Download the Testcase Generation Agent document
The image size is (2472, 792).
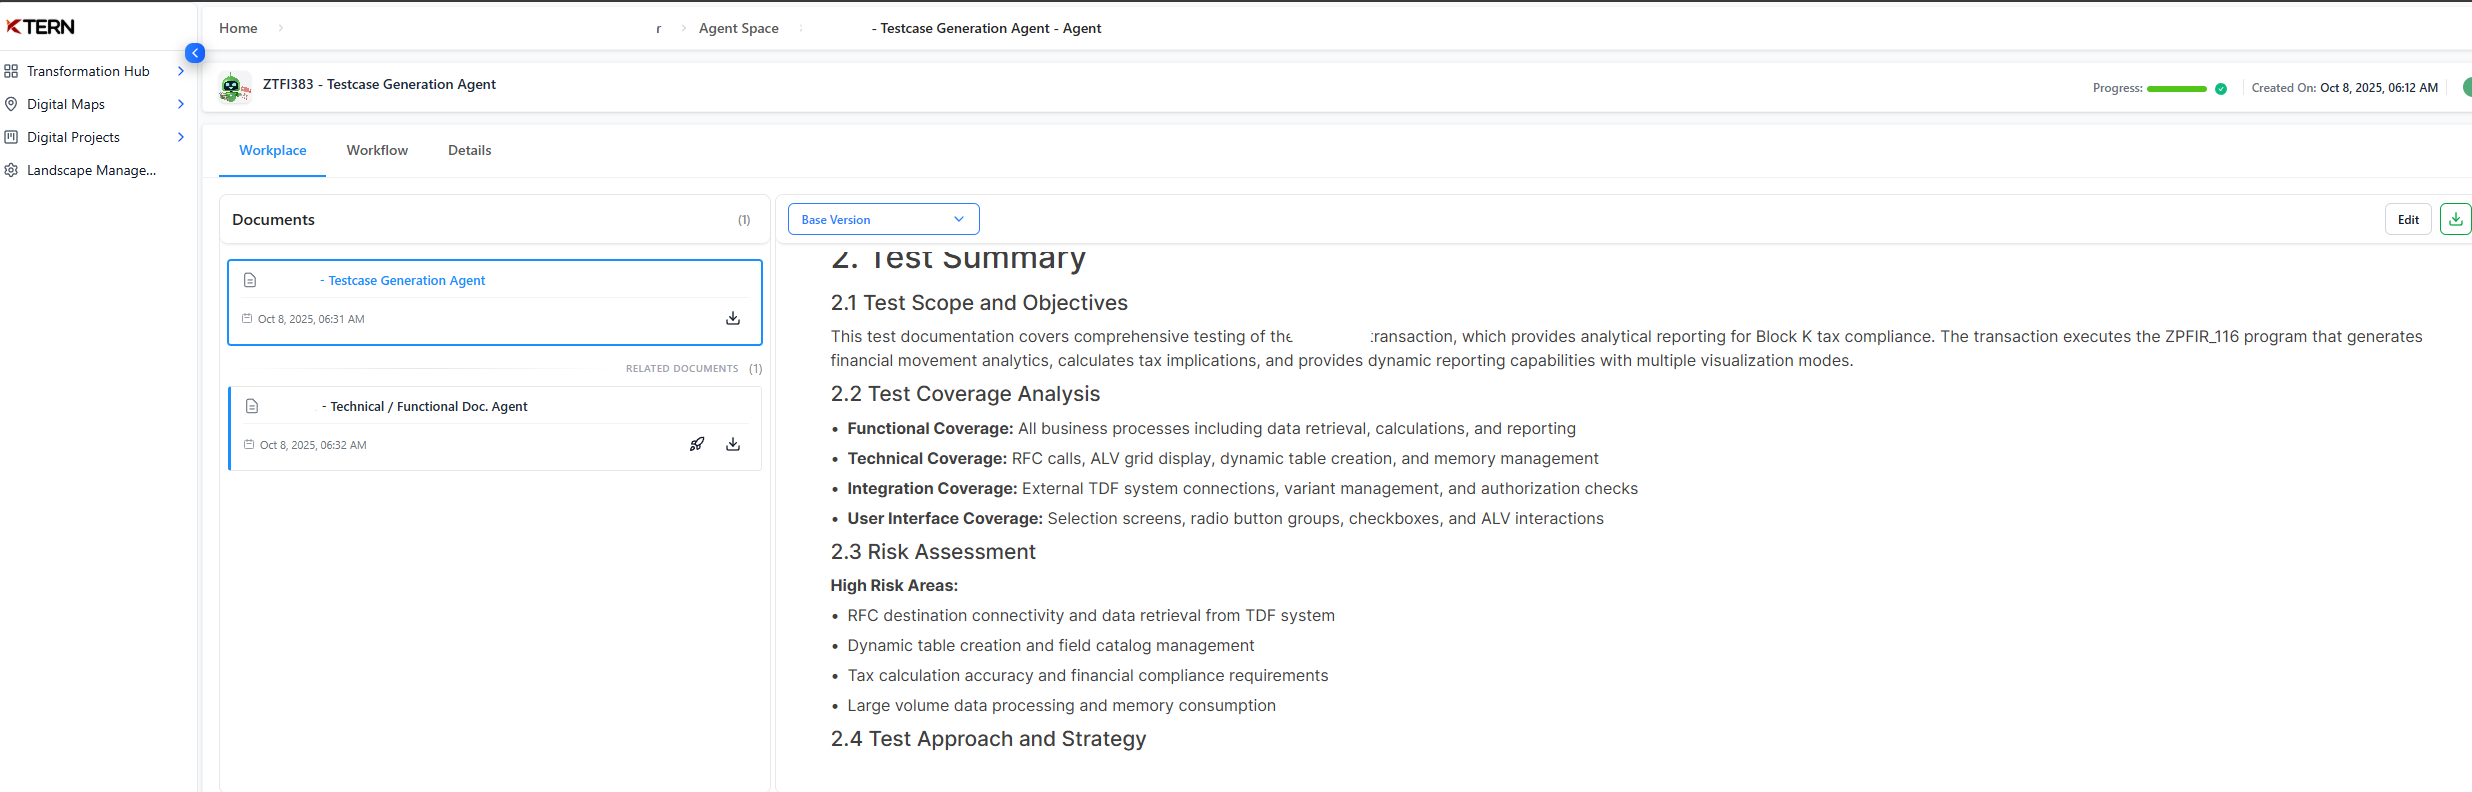[733, 318]
